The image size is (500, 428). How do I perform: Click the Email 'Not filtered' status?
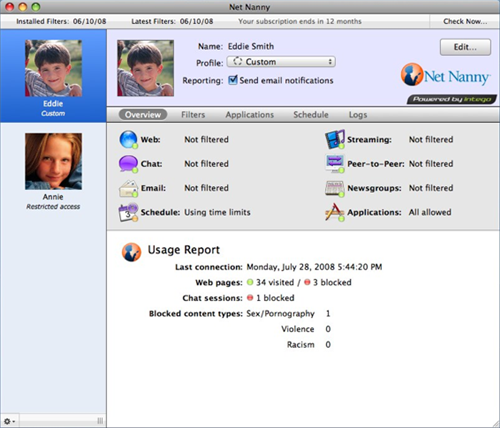point(206,188)
